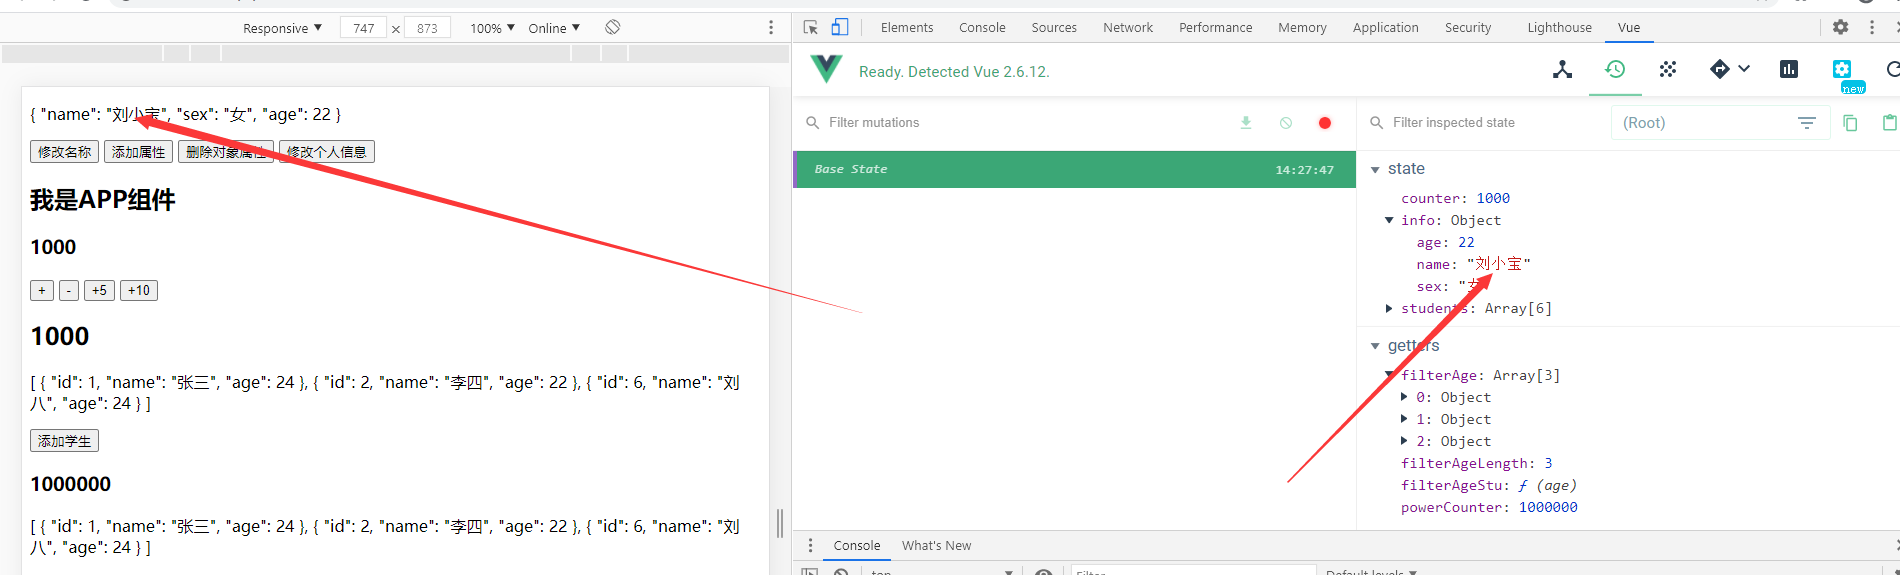
Task: Open the Responsive device dropdown
Action: pos(282,28)
